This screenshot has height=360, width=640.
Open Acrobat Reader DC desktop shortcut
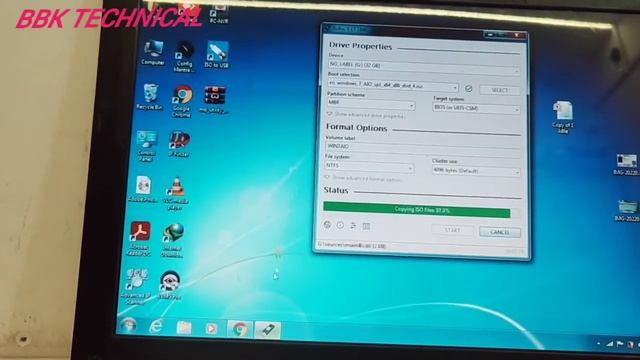coord(140,238)
